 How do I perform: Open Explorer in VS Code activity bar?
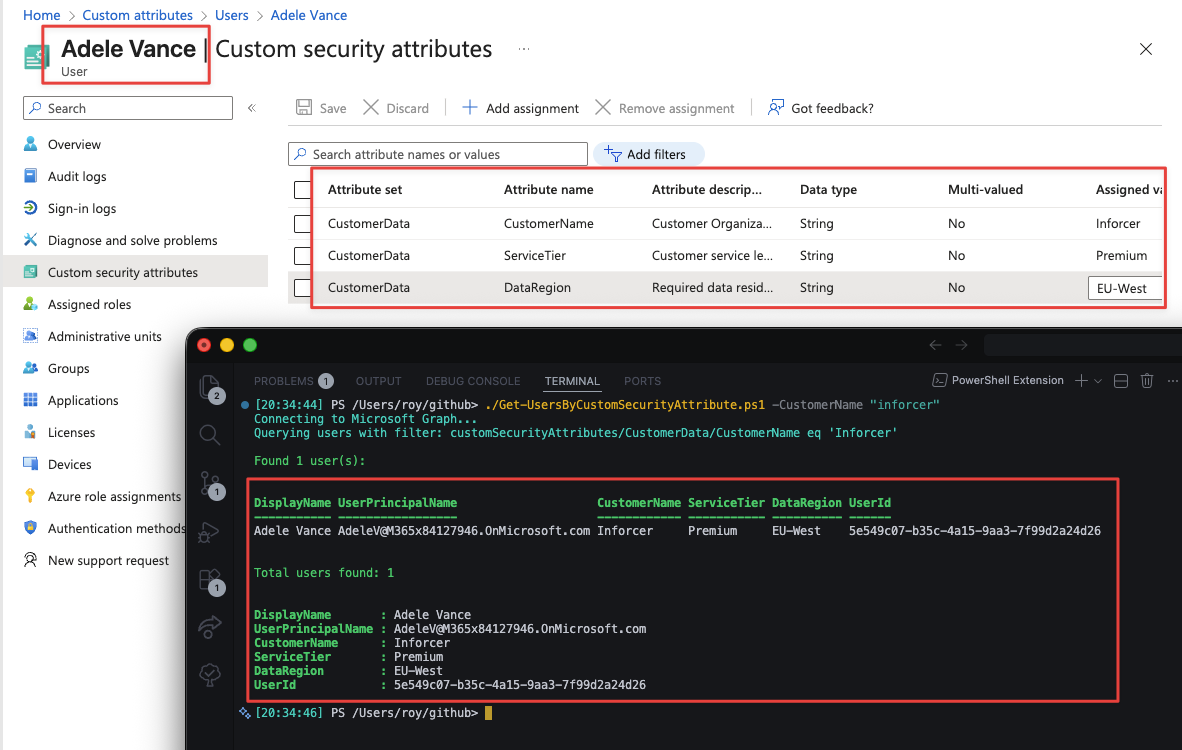209,387
